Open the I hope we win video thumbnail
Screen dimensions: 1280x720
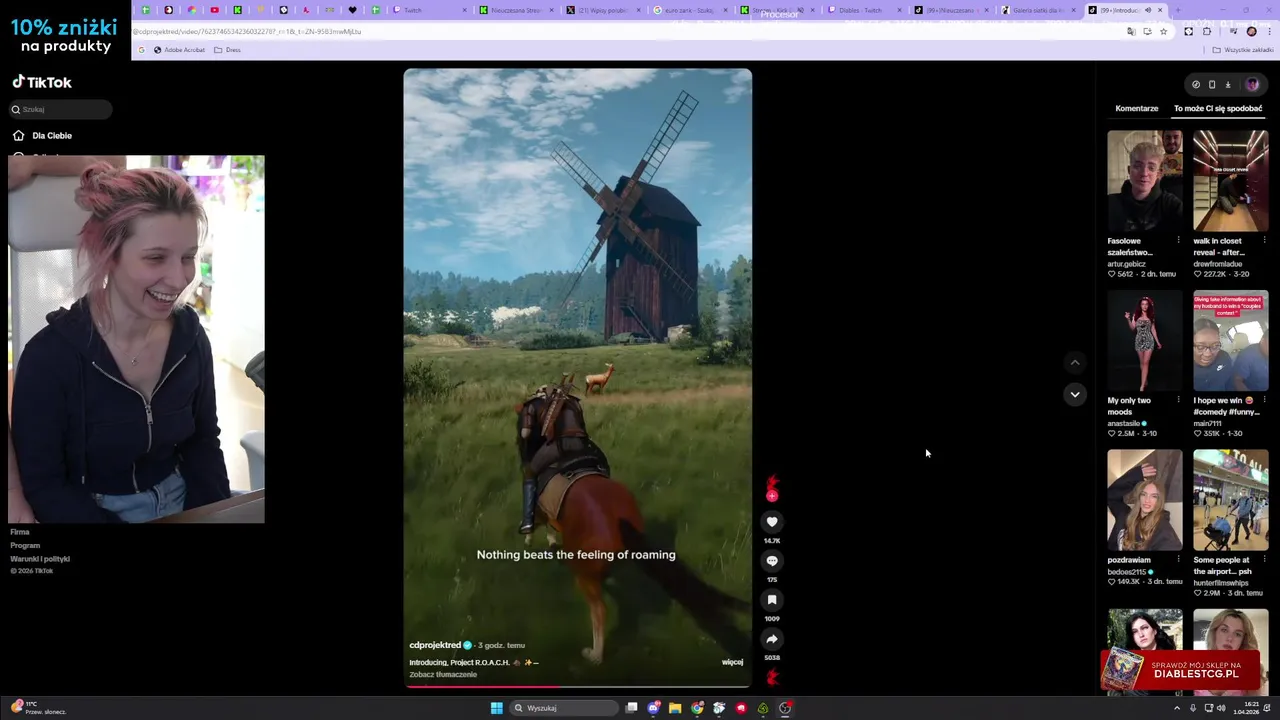[x=1230, y=340]
